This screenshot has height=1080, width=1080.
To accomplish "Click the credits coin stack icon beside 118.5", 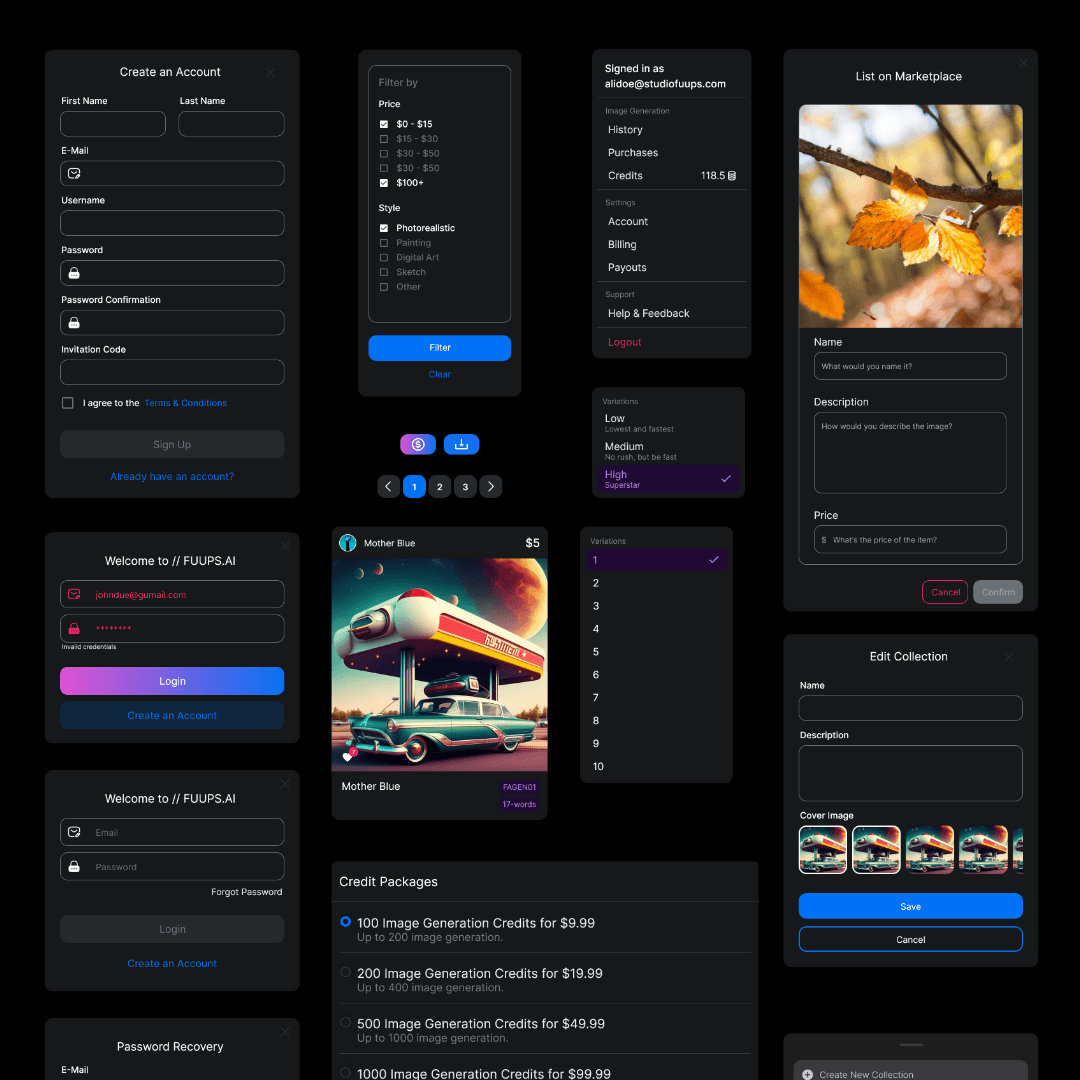I will pyautogui.click(x=732, y=176).
